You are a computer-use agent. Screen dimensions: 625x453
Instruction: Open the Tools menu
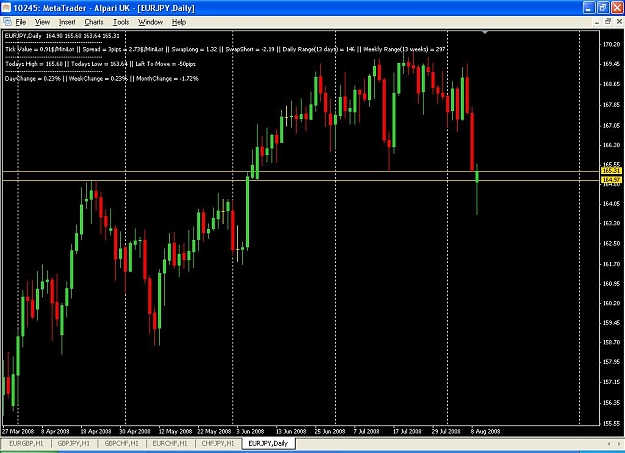pyautogui.click(x=121, y=22)
